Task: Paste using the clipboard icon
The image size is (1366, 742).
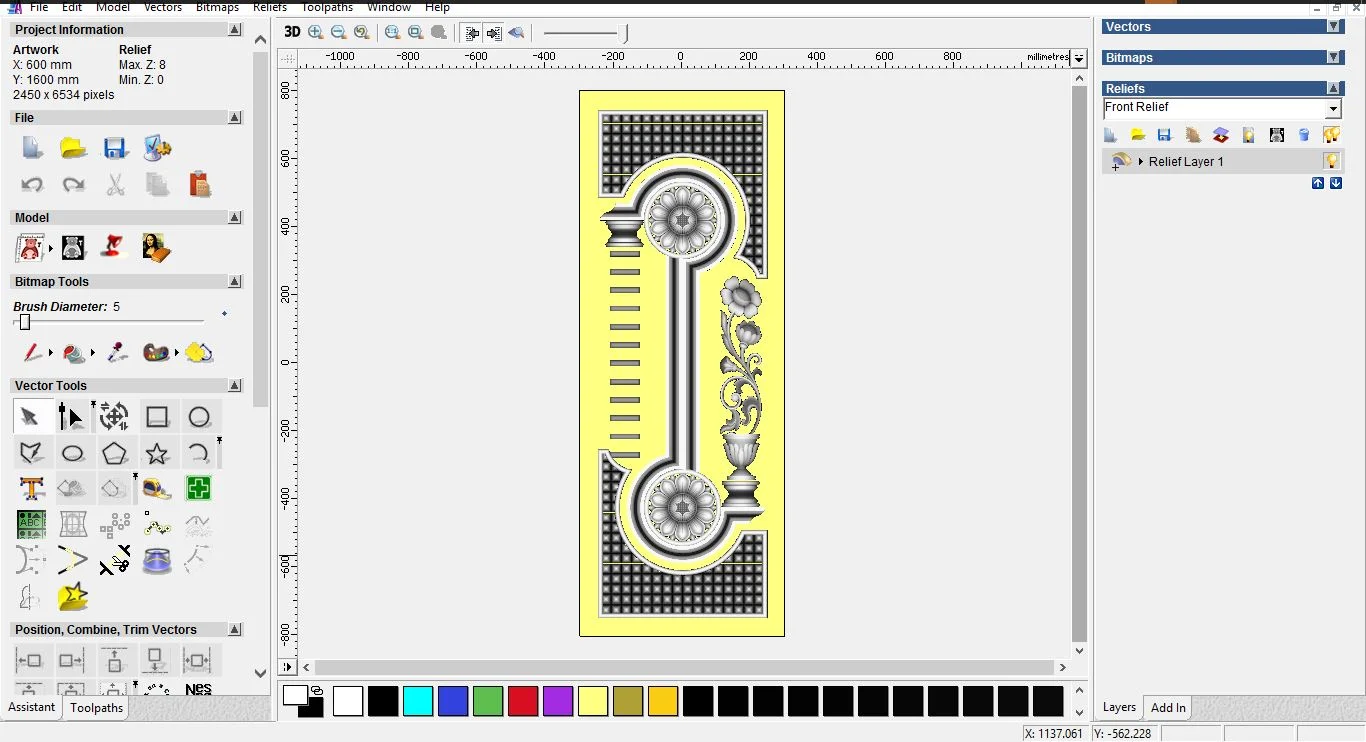Action: tap(199, 185)
